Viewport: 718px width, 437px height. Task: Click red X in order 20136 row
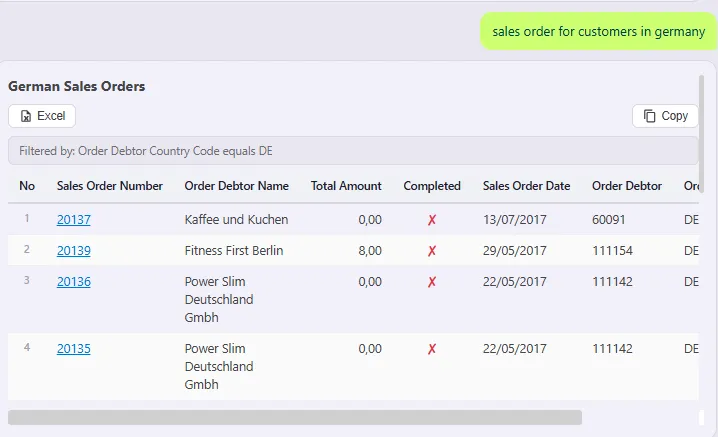click(x=432, y=282)
